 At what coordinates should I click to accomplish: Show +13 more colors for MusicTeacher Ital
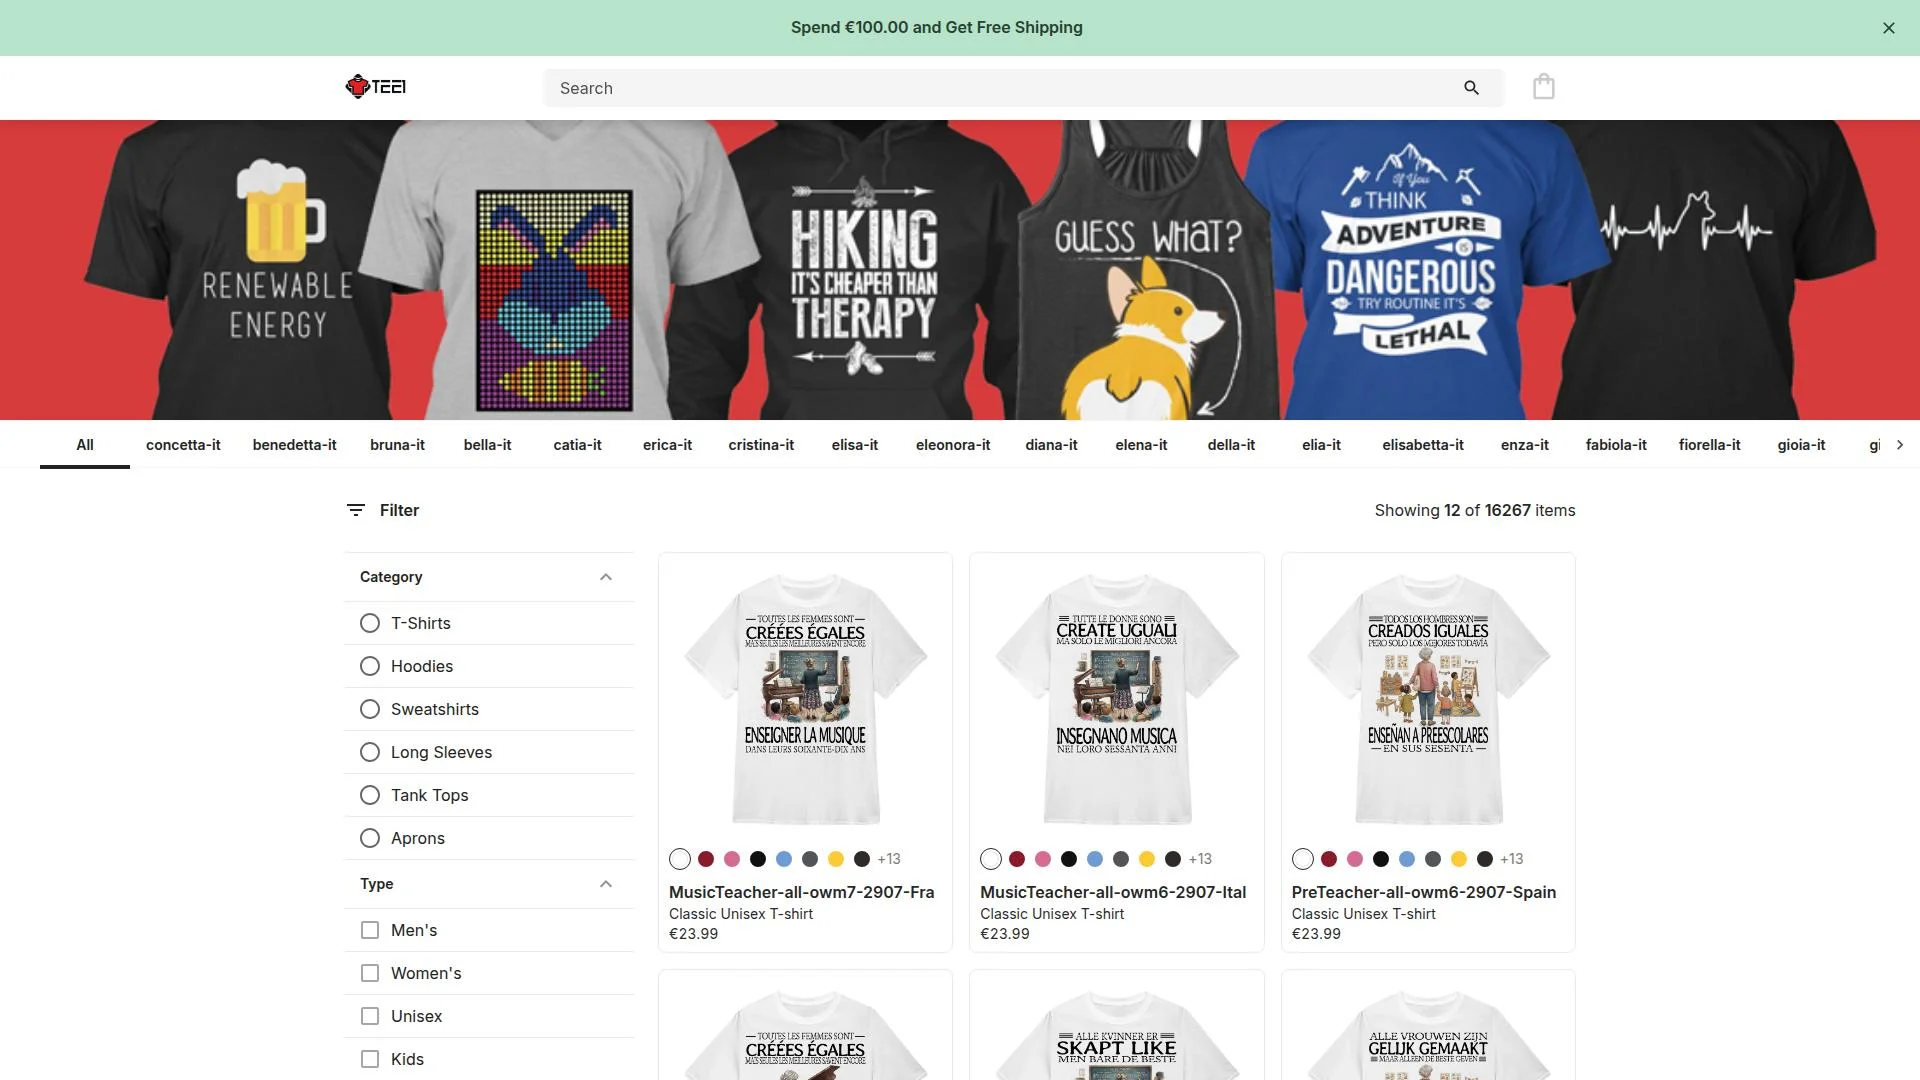tap(1200, 859)
